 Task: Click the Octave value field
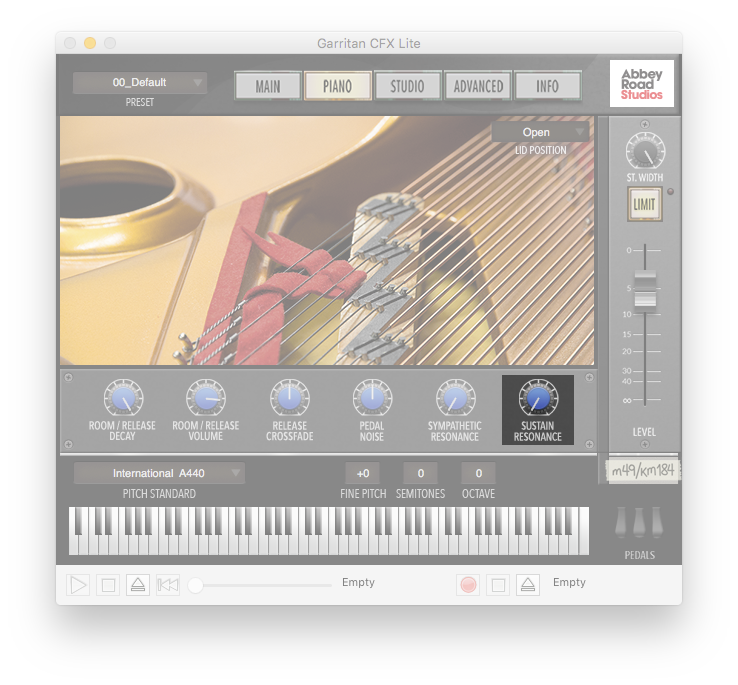click(x=479, y=473)
